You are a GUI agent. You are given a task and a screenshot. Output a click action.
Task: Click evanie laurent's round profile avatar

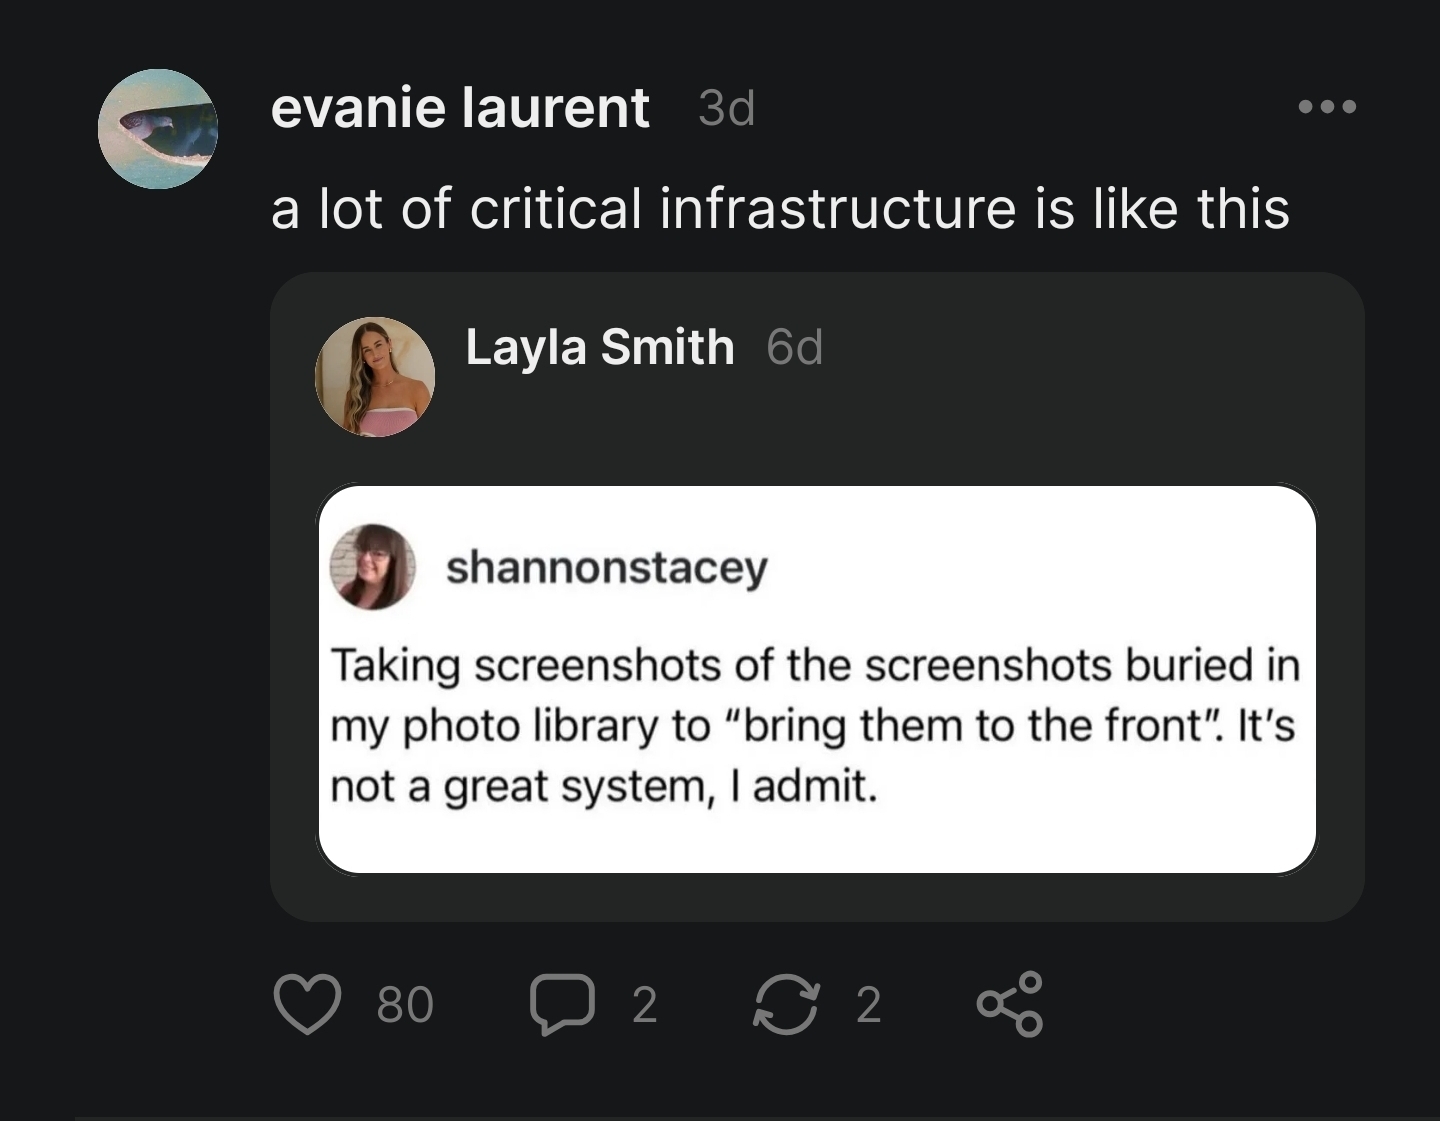coord(158,129)
